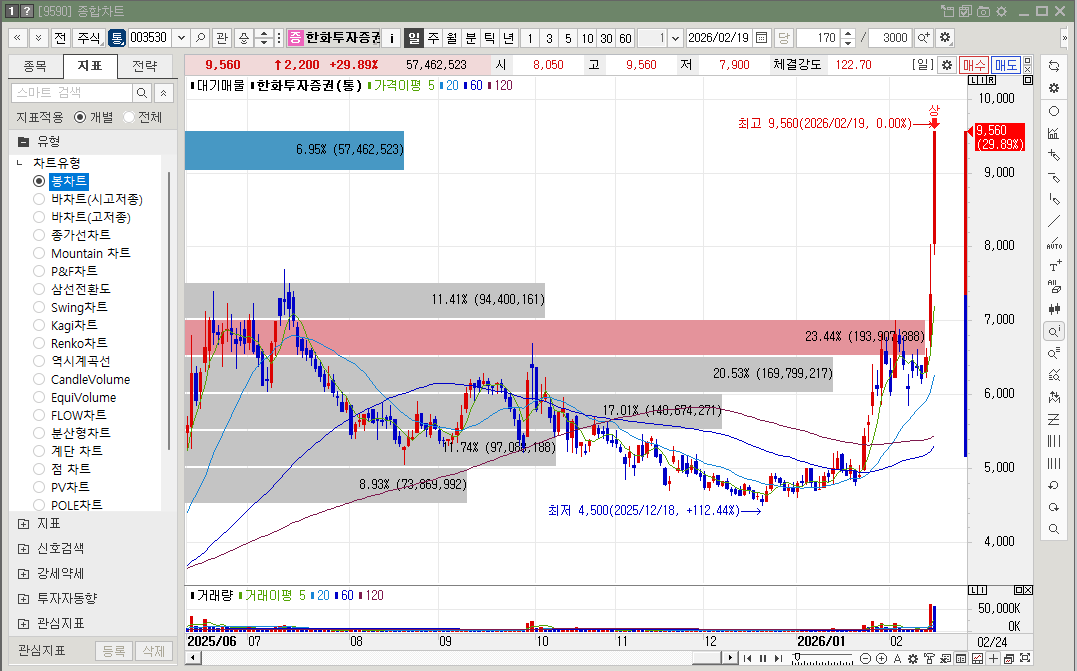Select 봉차트 chart type
1077x671 pixels.
[x=39, y=181]
